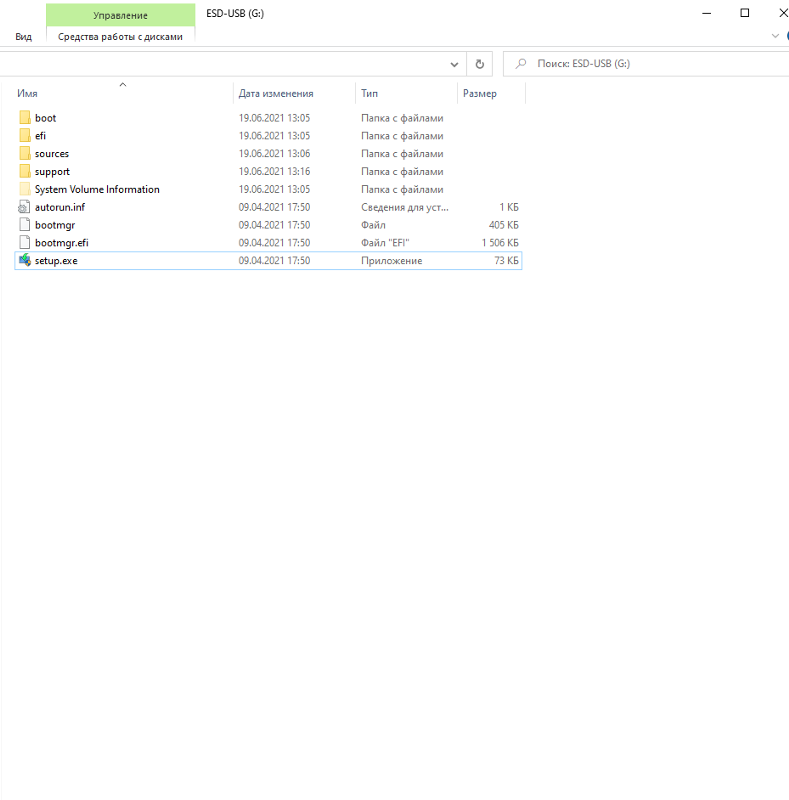Collapse the ribbon with the chevron
Screen dimensions: 789x800
pyautogui.click(x=775, y=36)
